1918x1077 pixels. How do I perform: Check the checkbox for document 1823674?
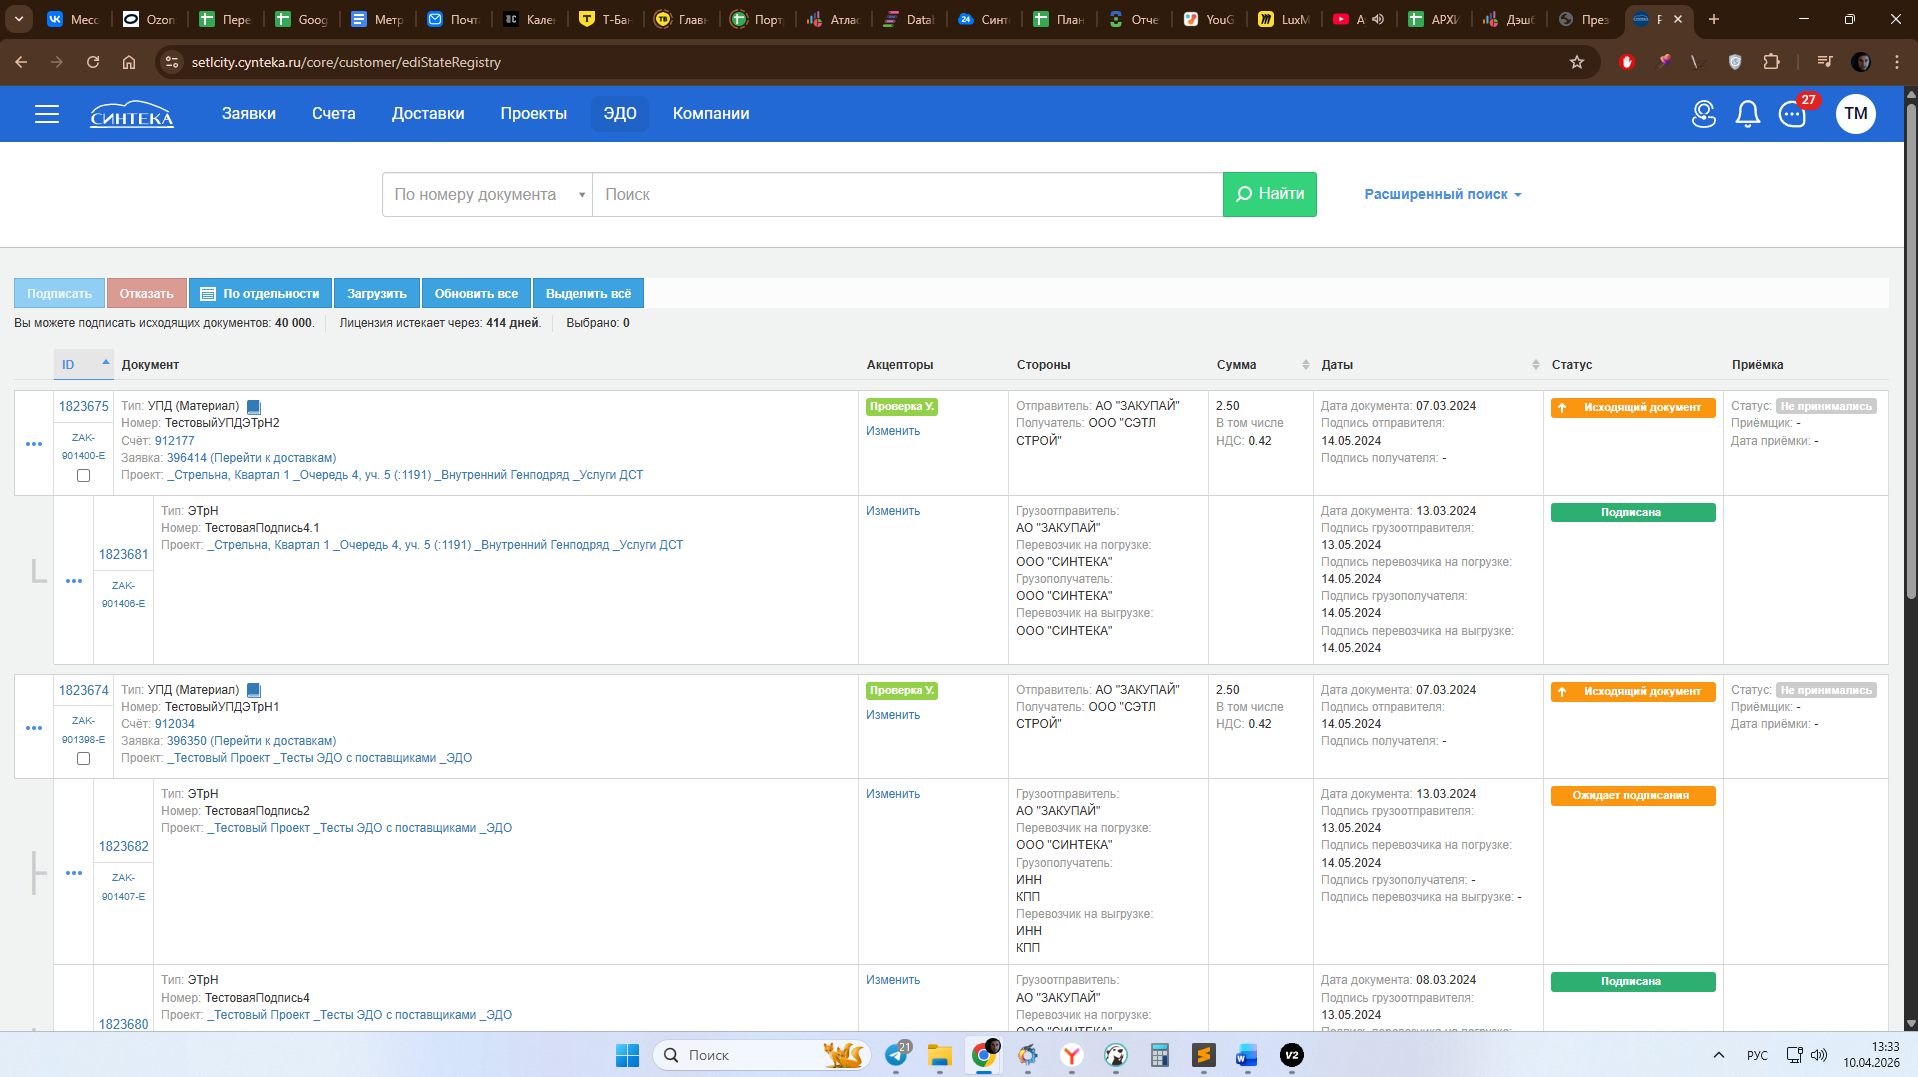[x=83, y=759]
